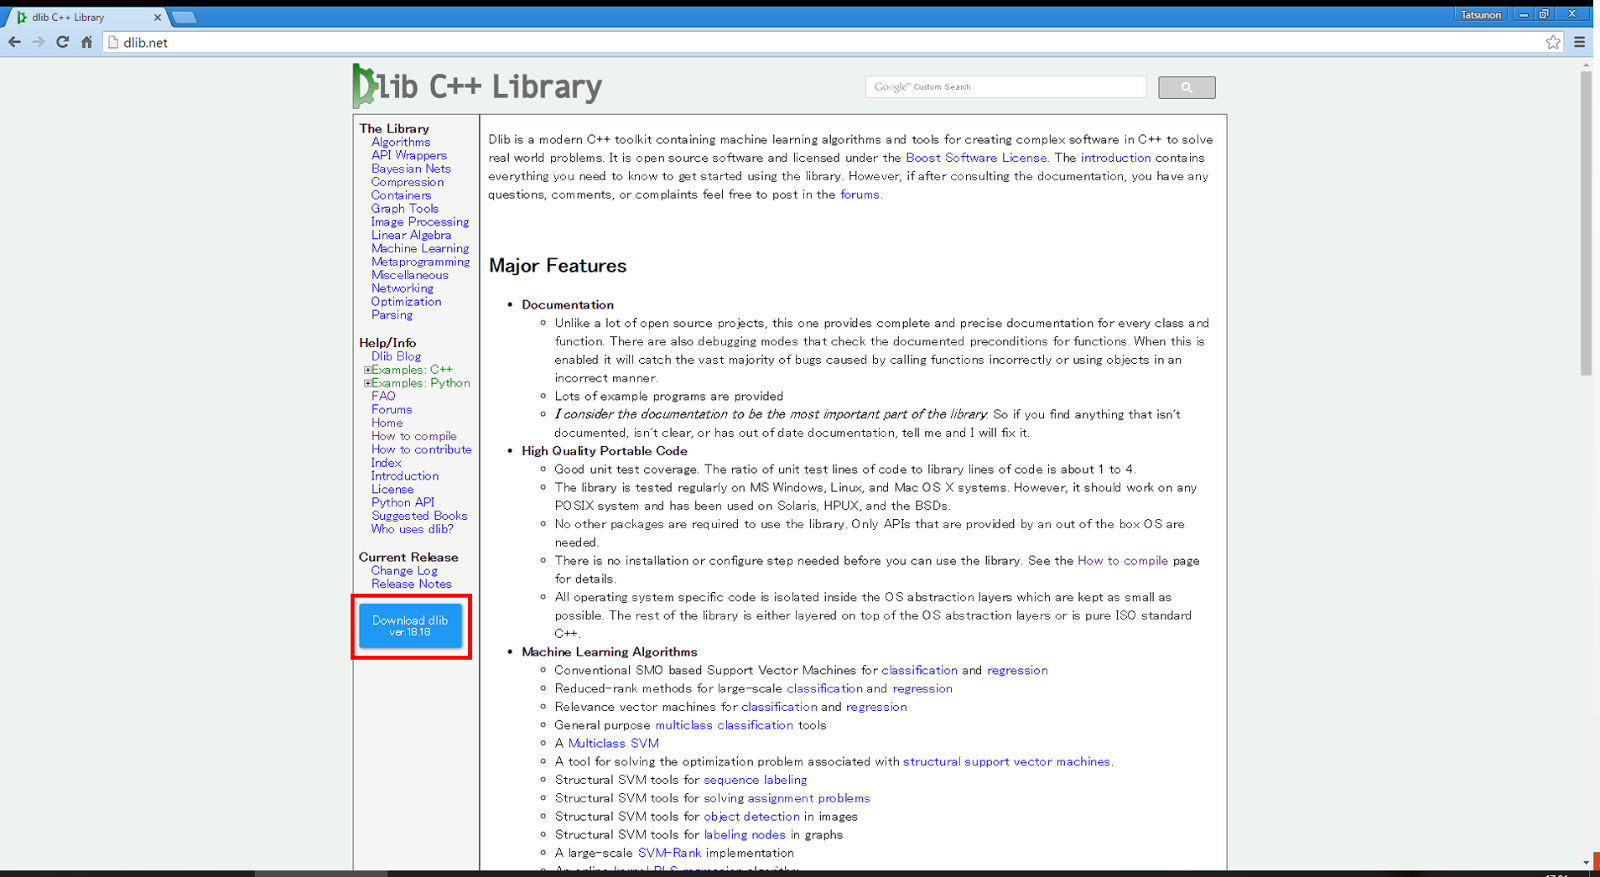This screenshot has height=877, width=1600.
Task: Open the Who uses dlib? link
Action: tap(412, 529)
